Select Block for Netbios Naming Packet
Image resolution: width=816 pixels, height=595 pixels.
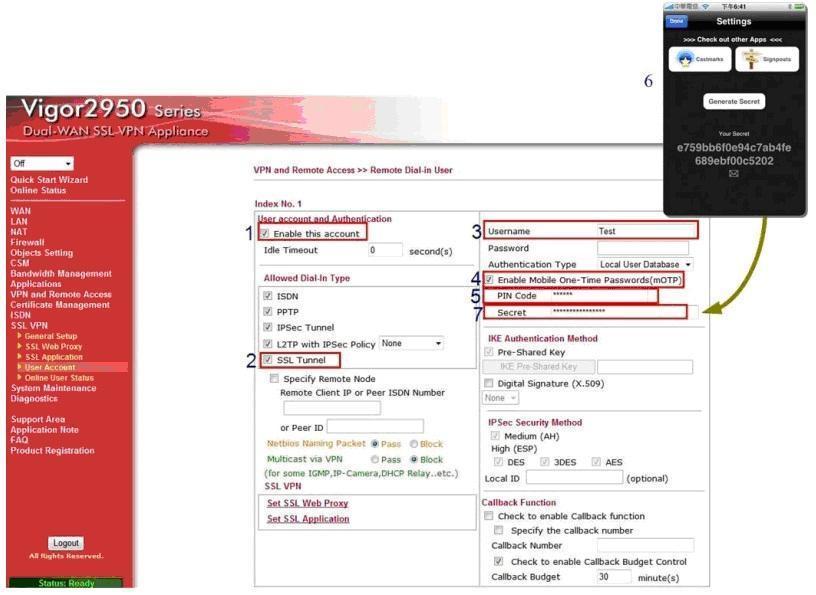coord(414,444)
